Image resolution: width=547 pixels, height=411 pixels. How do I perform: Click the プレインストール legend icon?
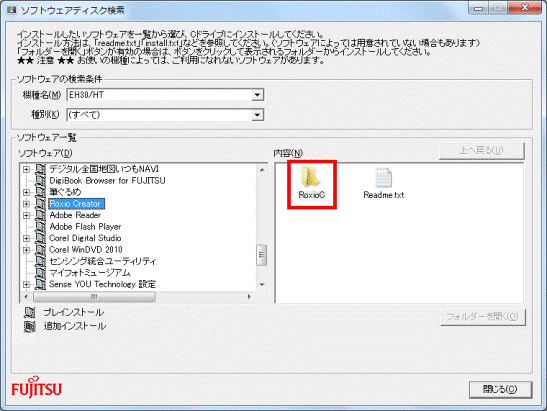(x=30, y=312)
